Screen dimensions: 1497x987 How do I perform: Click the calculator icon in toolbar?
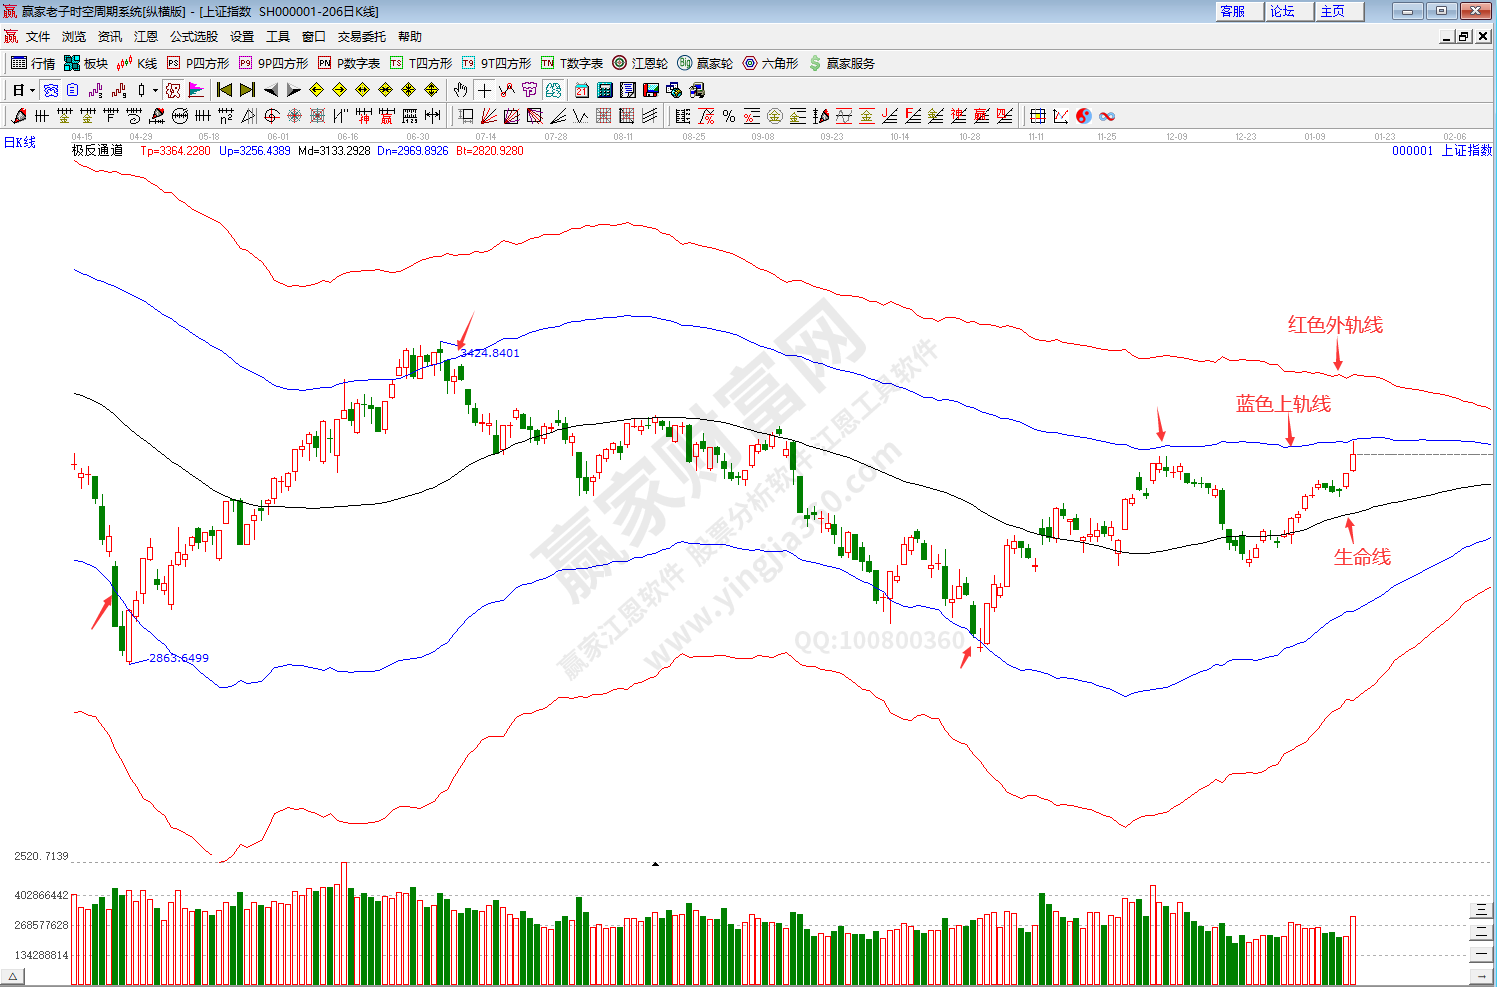pos(605,90)
